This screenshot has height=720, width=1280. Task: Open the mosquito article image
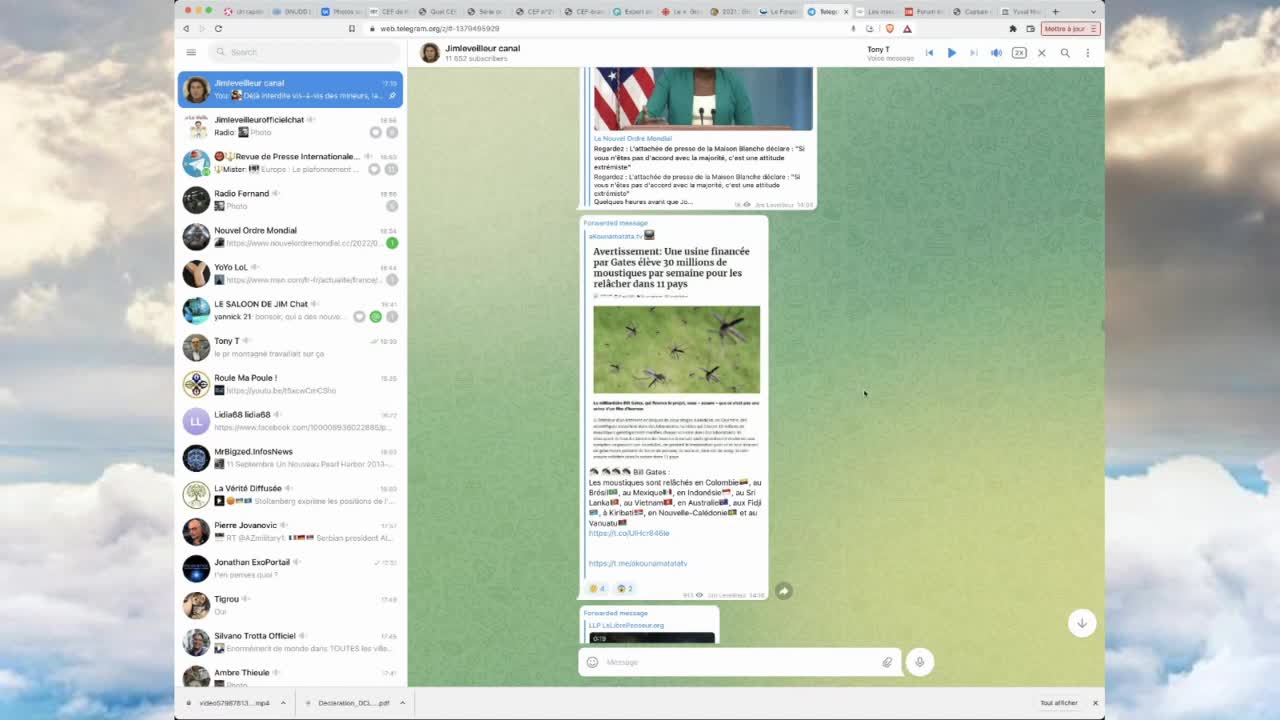click(x=676, y=349)
